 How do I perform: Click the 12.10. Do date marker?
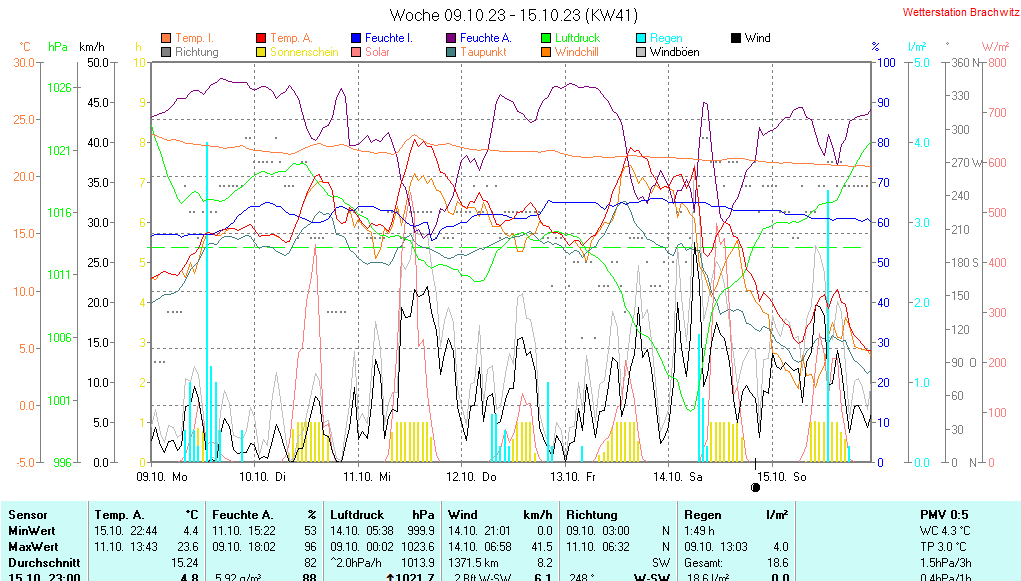click(x=472, y=477)
